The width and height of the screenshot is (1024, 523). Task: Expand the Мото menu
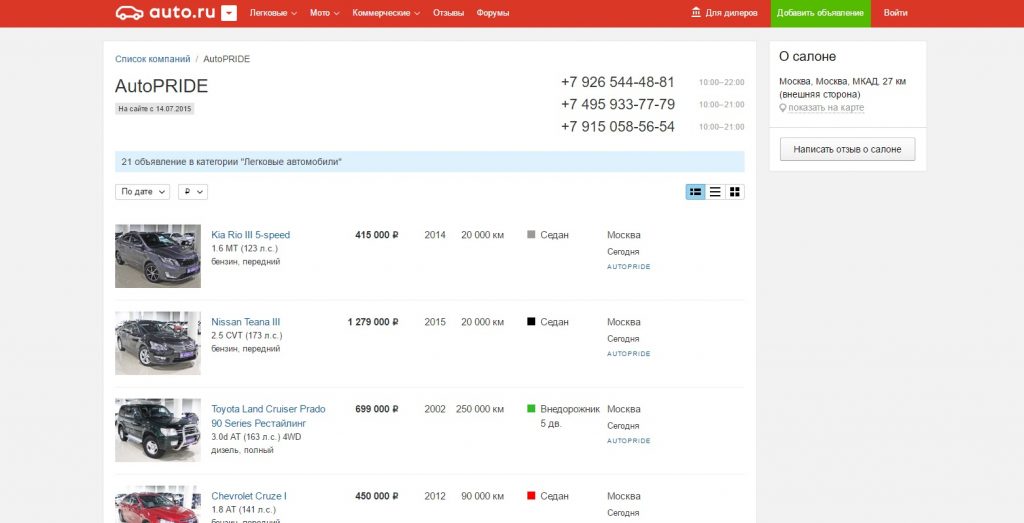[x=325, y=13]
